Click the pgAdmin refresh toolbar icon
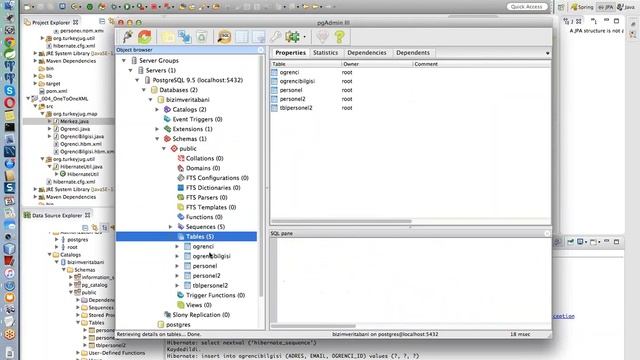The image size is (640, 360). tap(144, 37)
